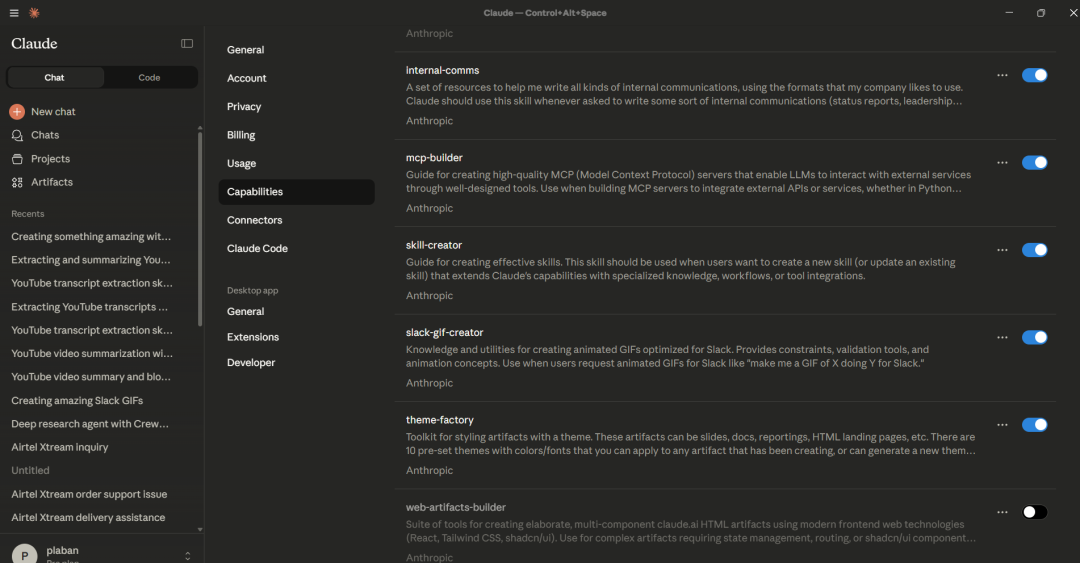Open the hamburger menu icon
This screenshot has width=1080, height=563.
(x=14, y=13)
